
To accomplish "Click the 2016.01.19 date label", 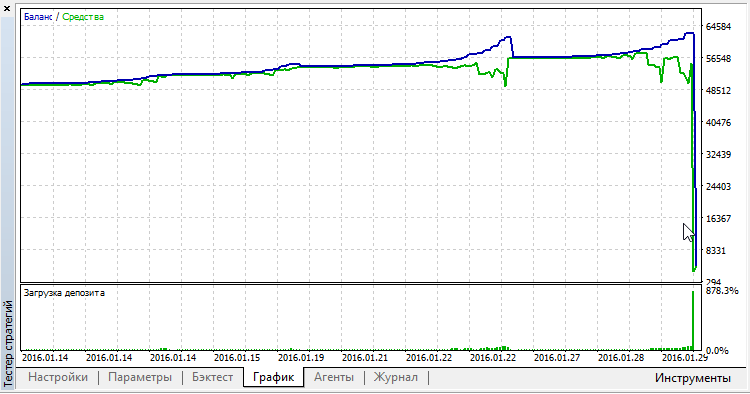I will 301,358.
